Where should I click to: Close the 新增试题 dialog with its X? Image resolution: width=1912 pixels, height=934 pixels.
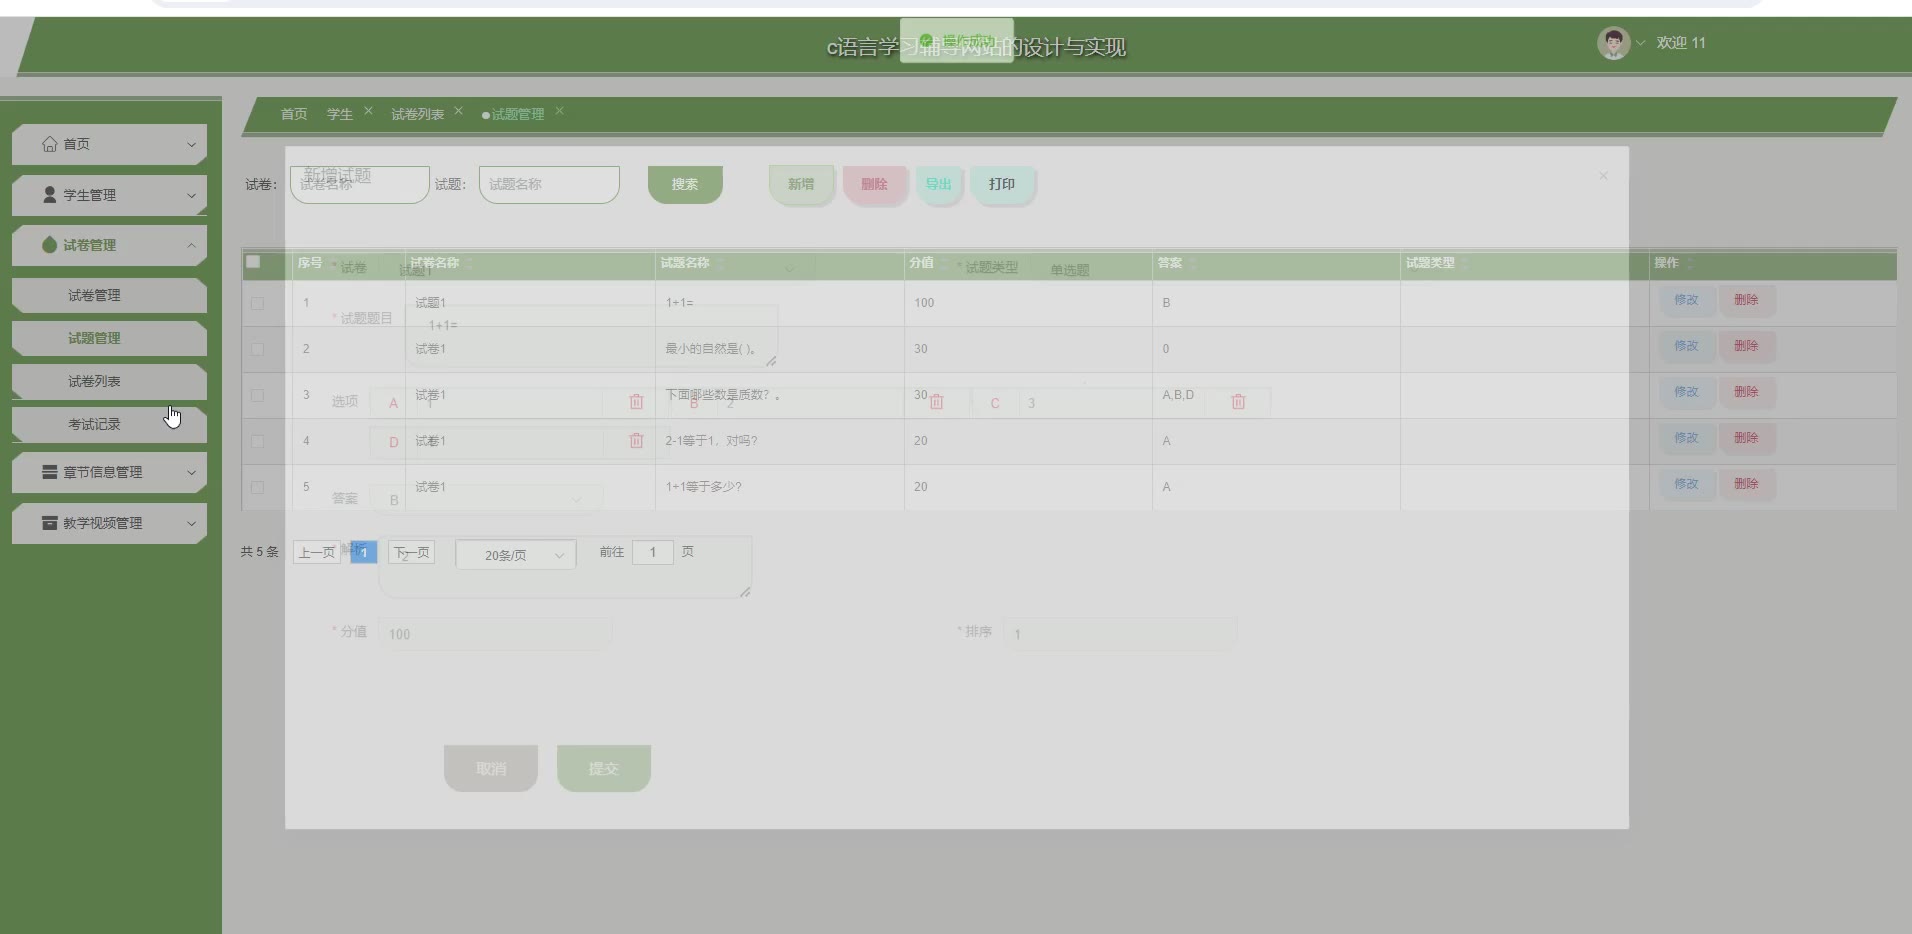(1603, 176)
